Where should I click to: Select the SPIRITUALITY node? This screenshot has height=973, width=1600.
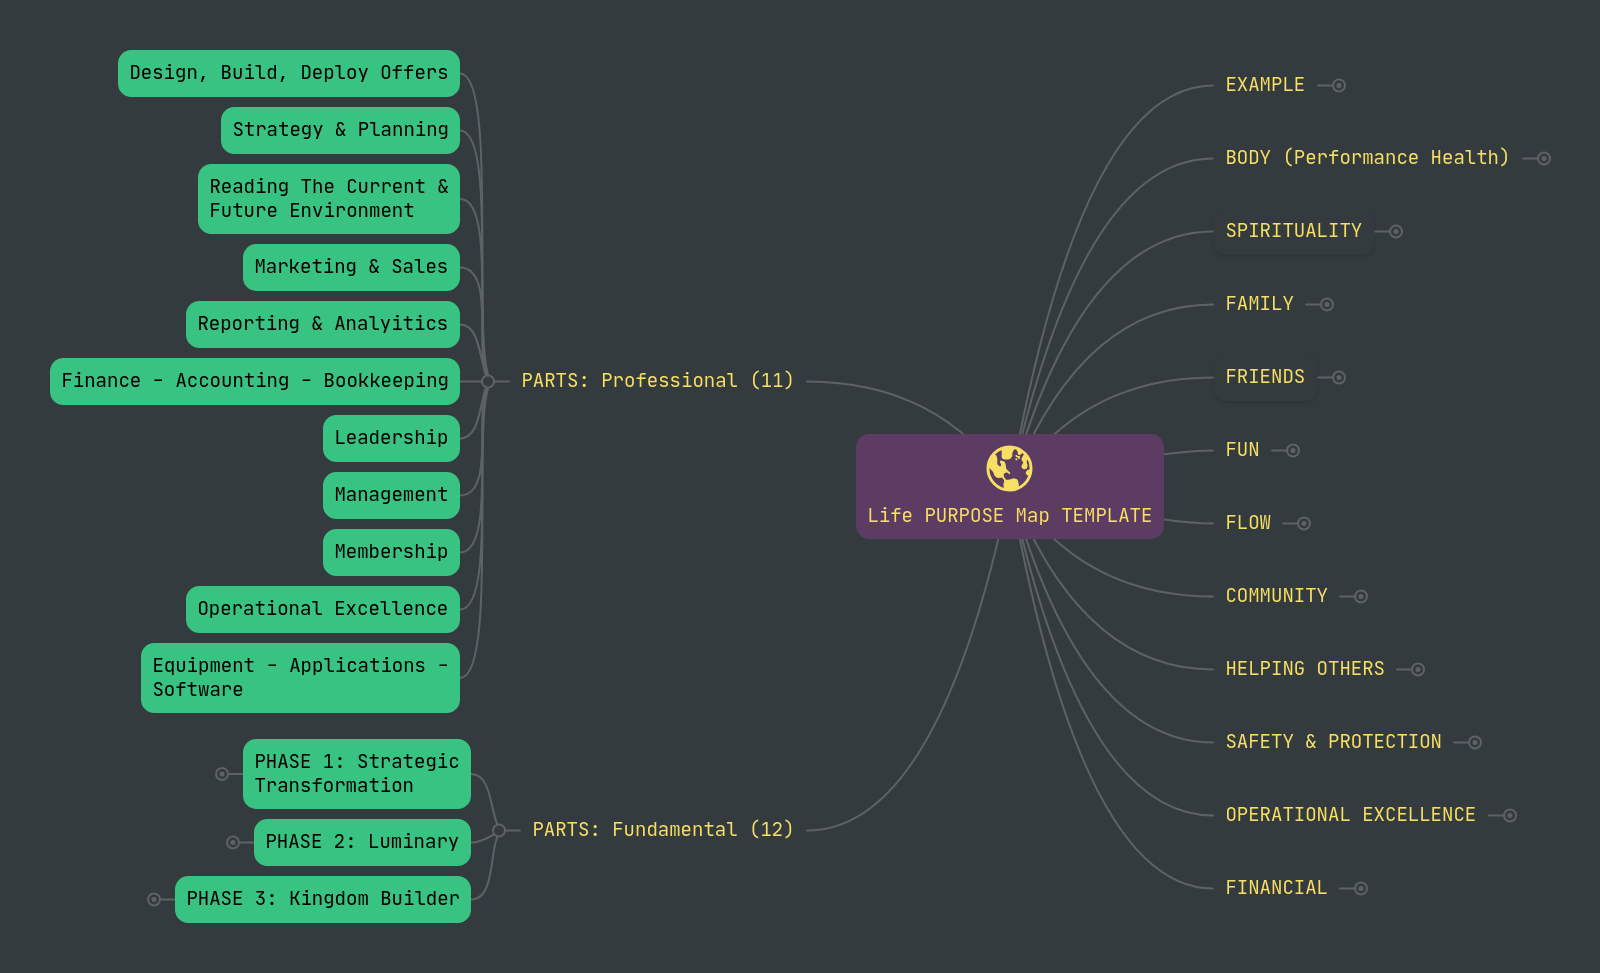[x=1293, y=230]
